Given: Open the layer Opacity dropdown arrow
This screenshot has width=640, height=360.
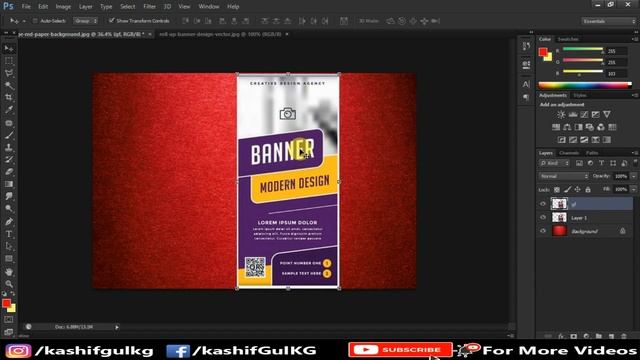Looking at the screenshot, I should click(633, 176).
